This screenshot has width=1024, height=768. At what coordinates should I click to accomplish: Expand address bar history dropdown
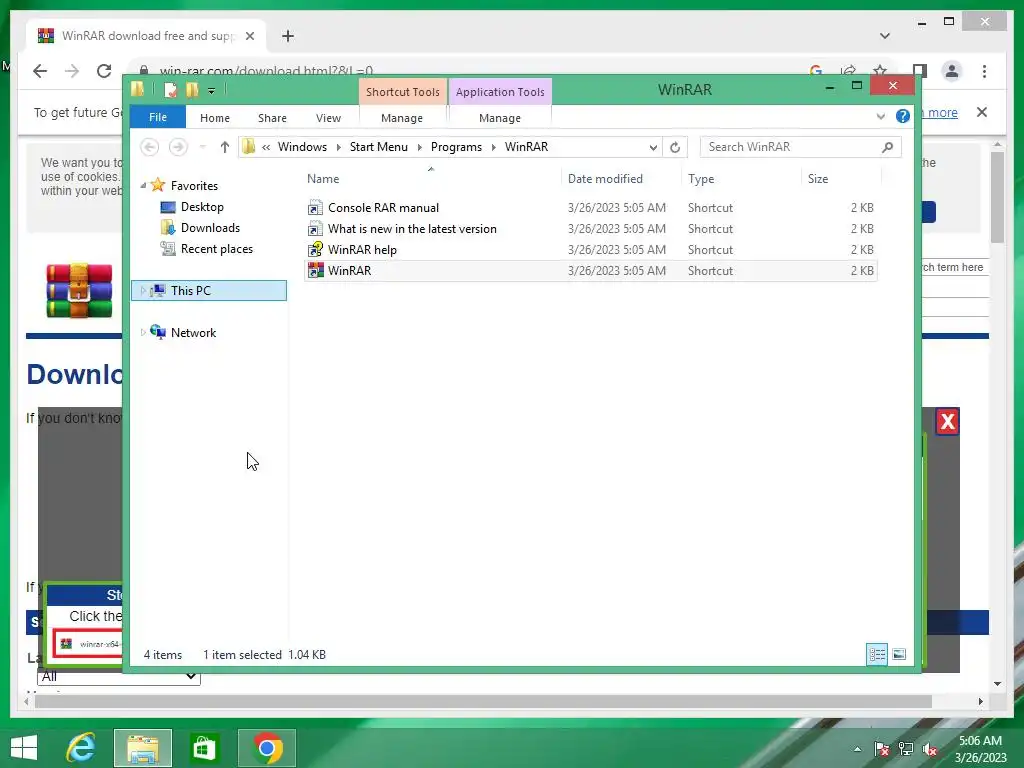point(653,148)
